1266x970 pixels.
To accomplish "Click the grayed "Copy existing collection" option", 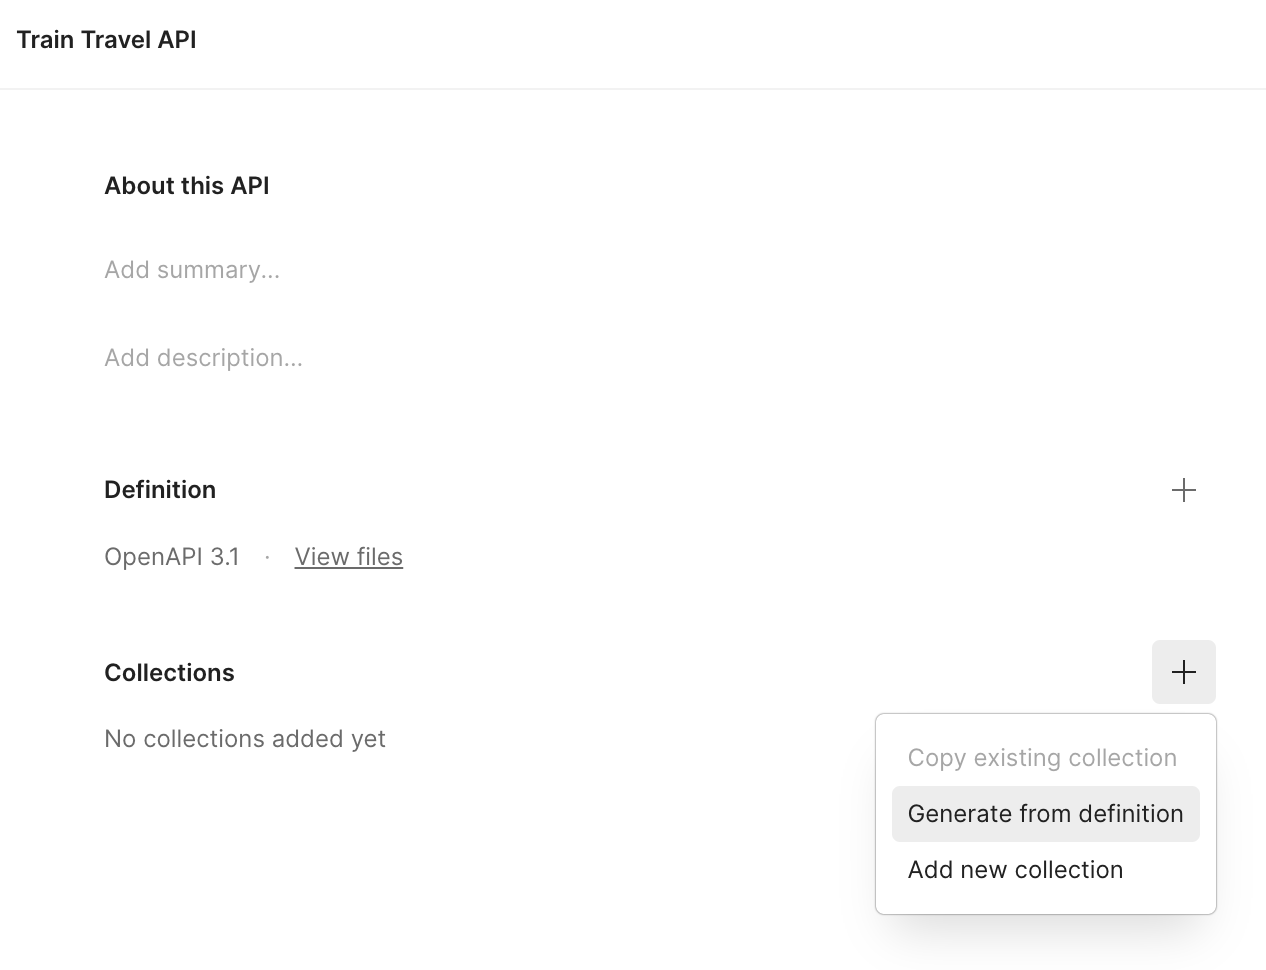I will (1041, 757).
